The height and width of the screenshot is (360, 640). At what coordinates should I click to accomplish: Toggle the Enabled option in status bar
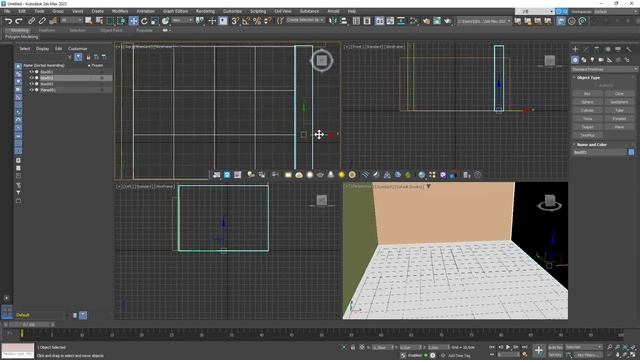point(414,355)
